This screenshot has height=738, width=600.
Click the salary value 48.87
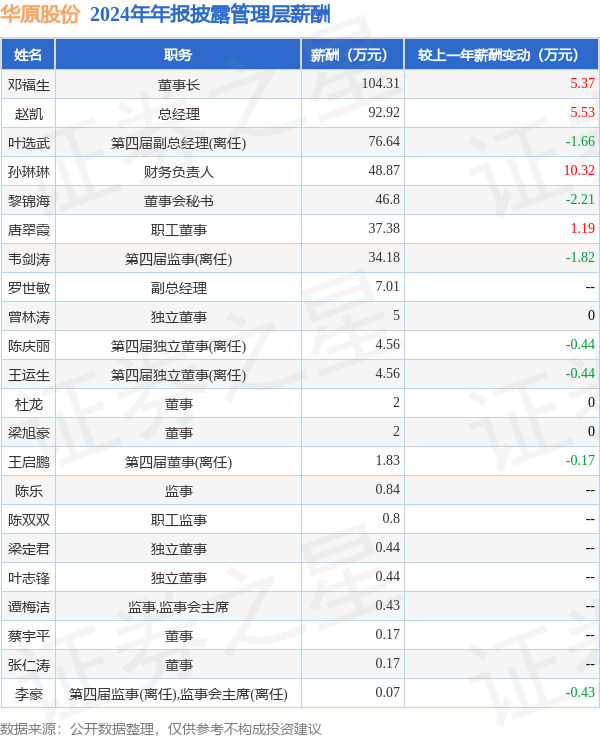[384, 171]
